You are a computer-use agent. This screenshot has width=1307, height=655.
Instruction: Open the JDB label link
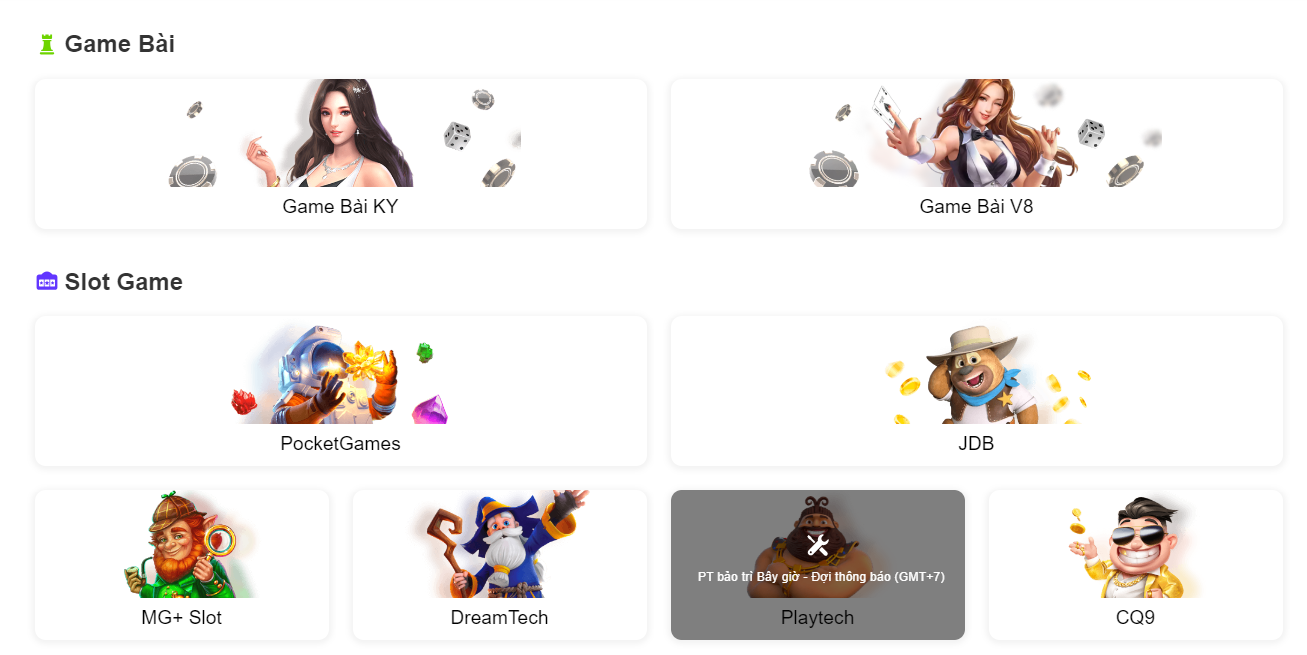[x=977, y=444]
